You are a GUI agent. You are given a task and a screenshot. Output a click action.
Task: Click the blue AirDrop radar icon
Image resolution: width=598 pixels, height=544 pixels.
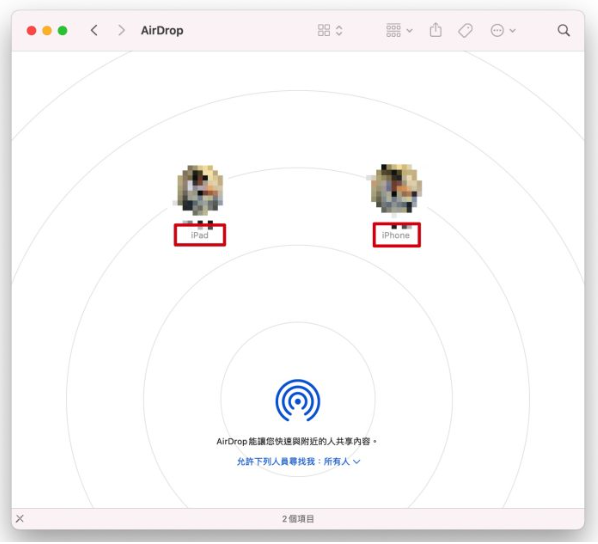coord(298,401)
